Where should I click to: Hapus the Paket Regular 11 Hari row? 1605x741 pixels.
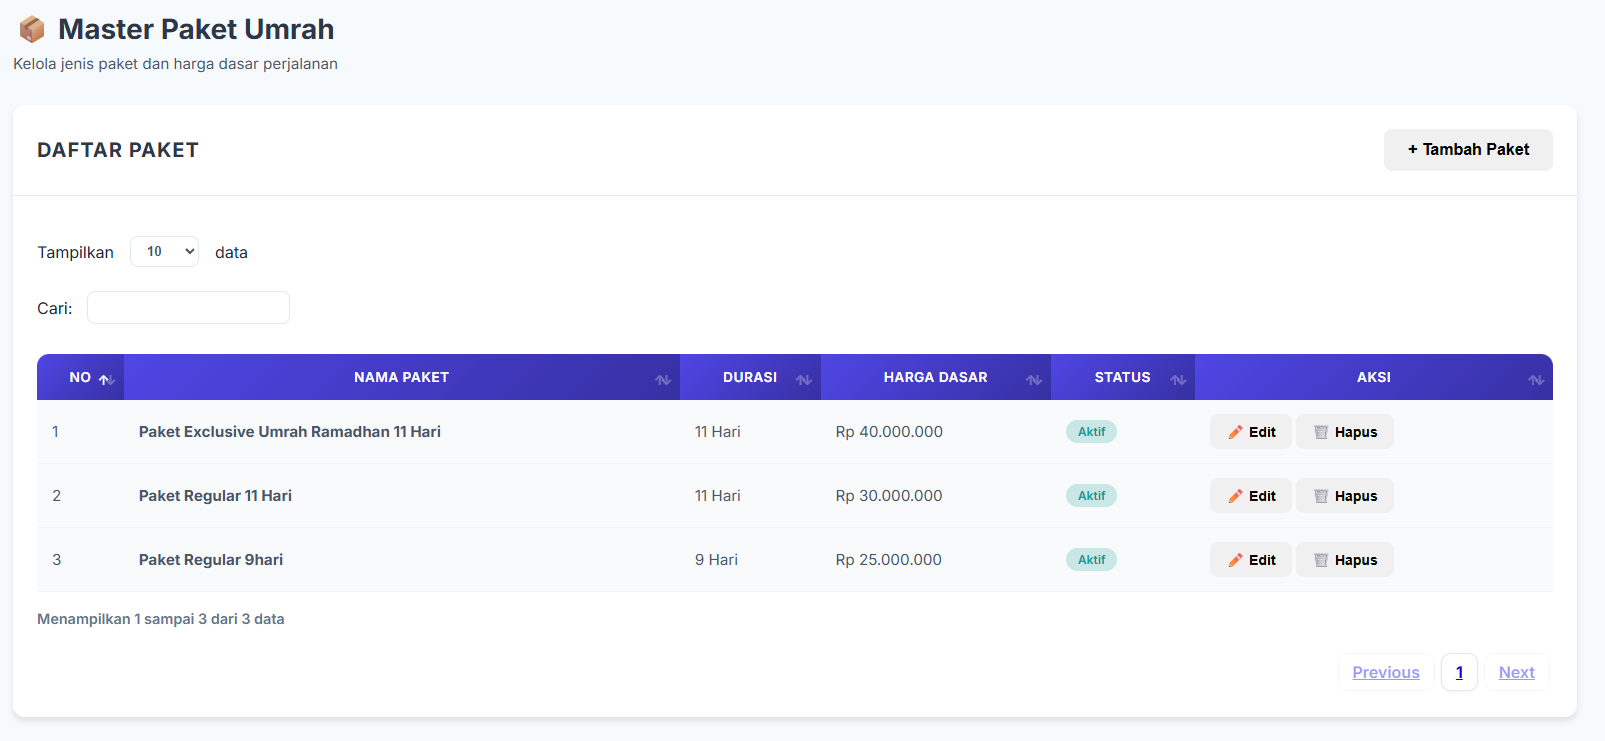coord(1344,496)
